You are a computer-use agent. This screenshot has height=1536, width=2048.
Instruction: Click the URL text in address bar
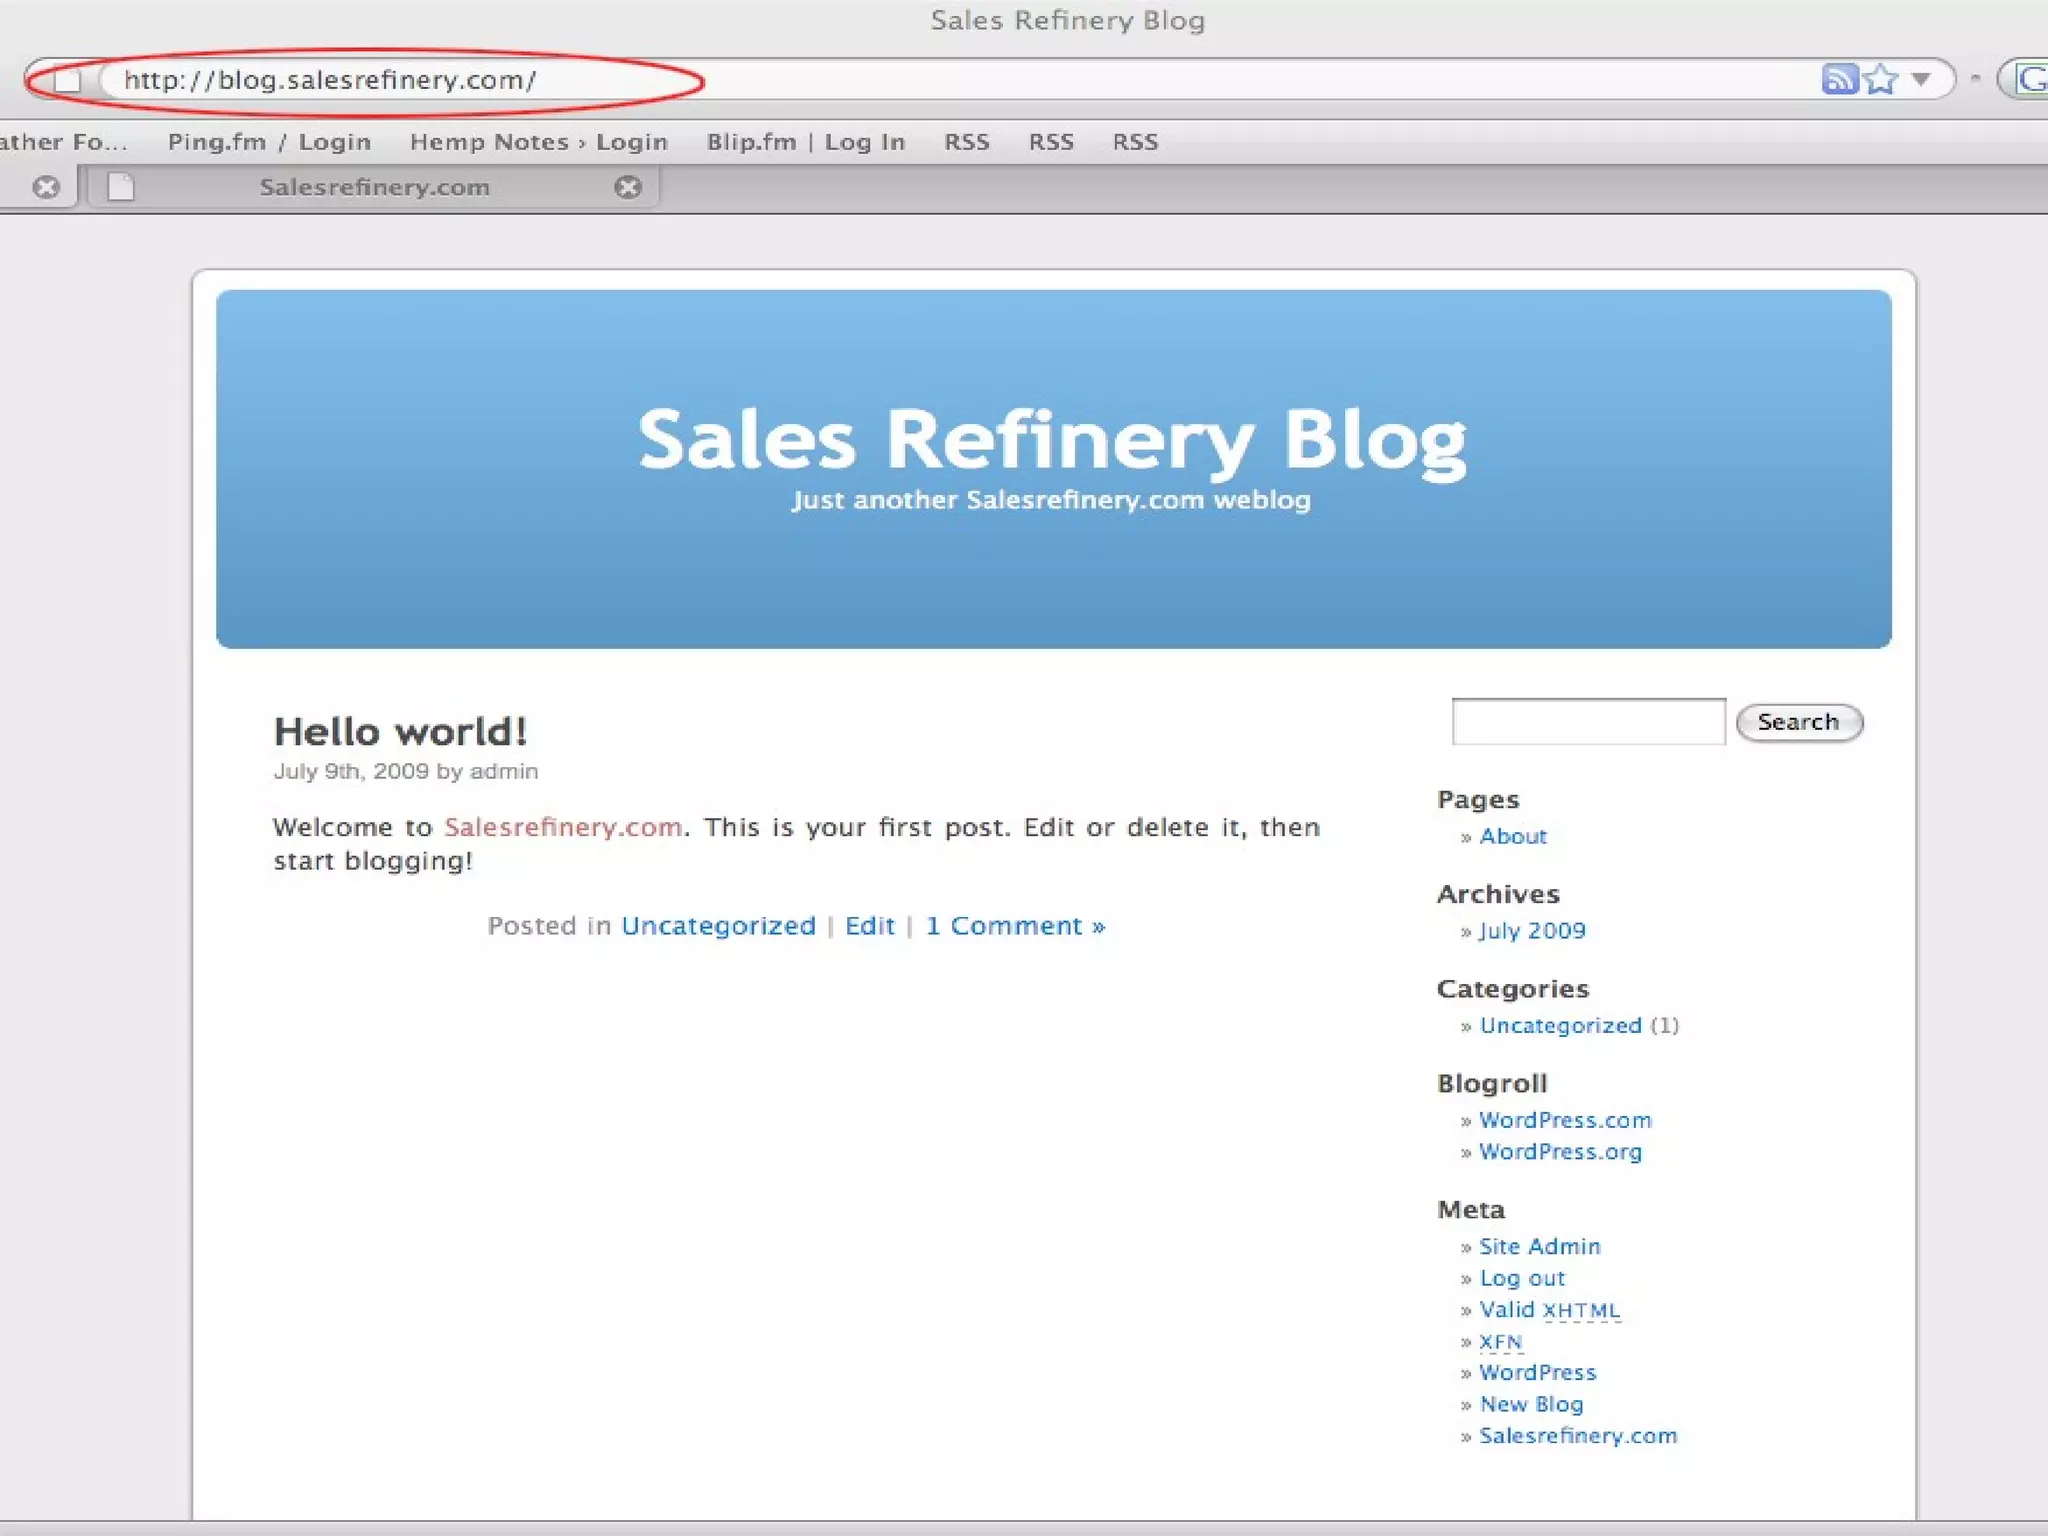[330, 80]
